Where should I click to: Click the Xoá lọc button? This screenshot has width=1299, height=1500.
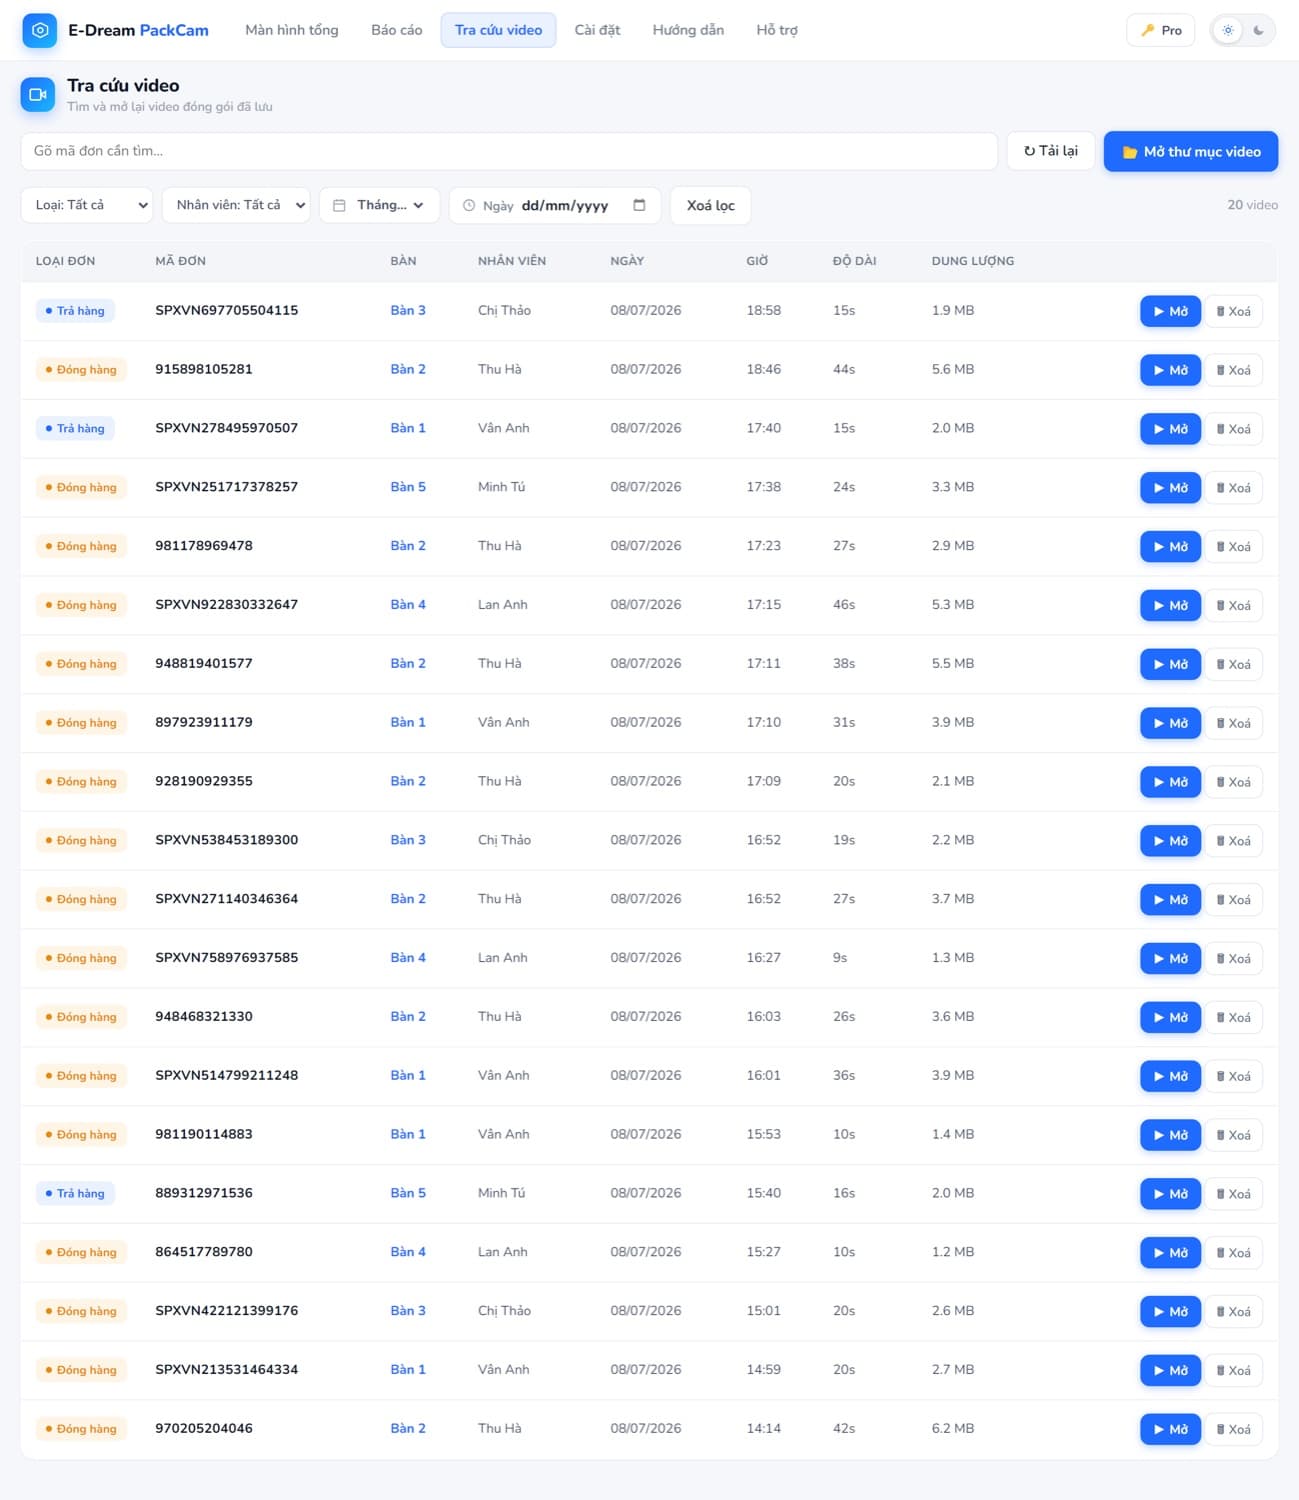[x=710, y=205]
